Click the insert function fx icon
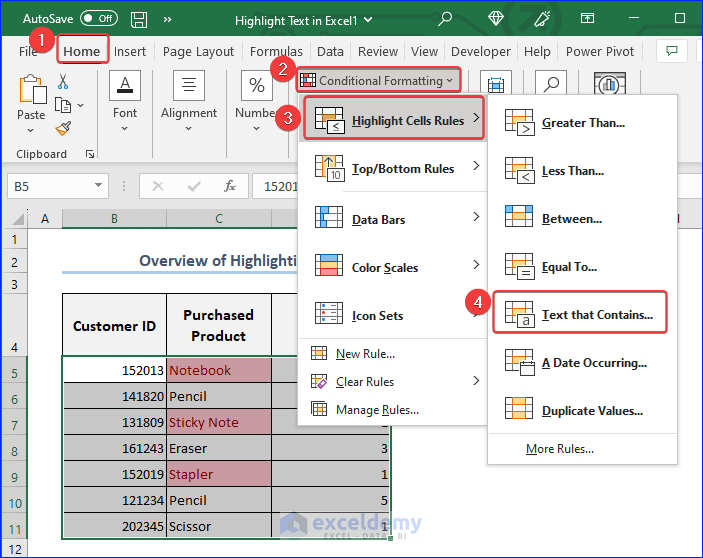Viewport: 703px width, 558px height. click(229, 186)
